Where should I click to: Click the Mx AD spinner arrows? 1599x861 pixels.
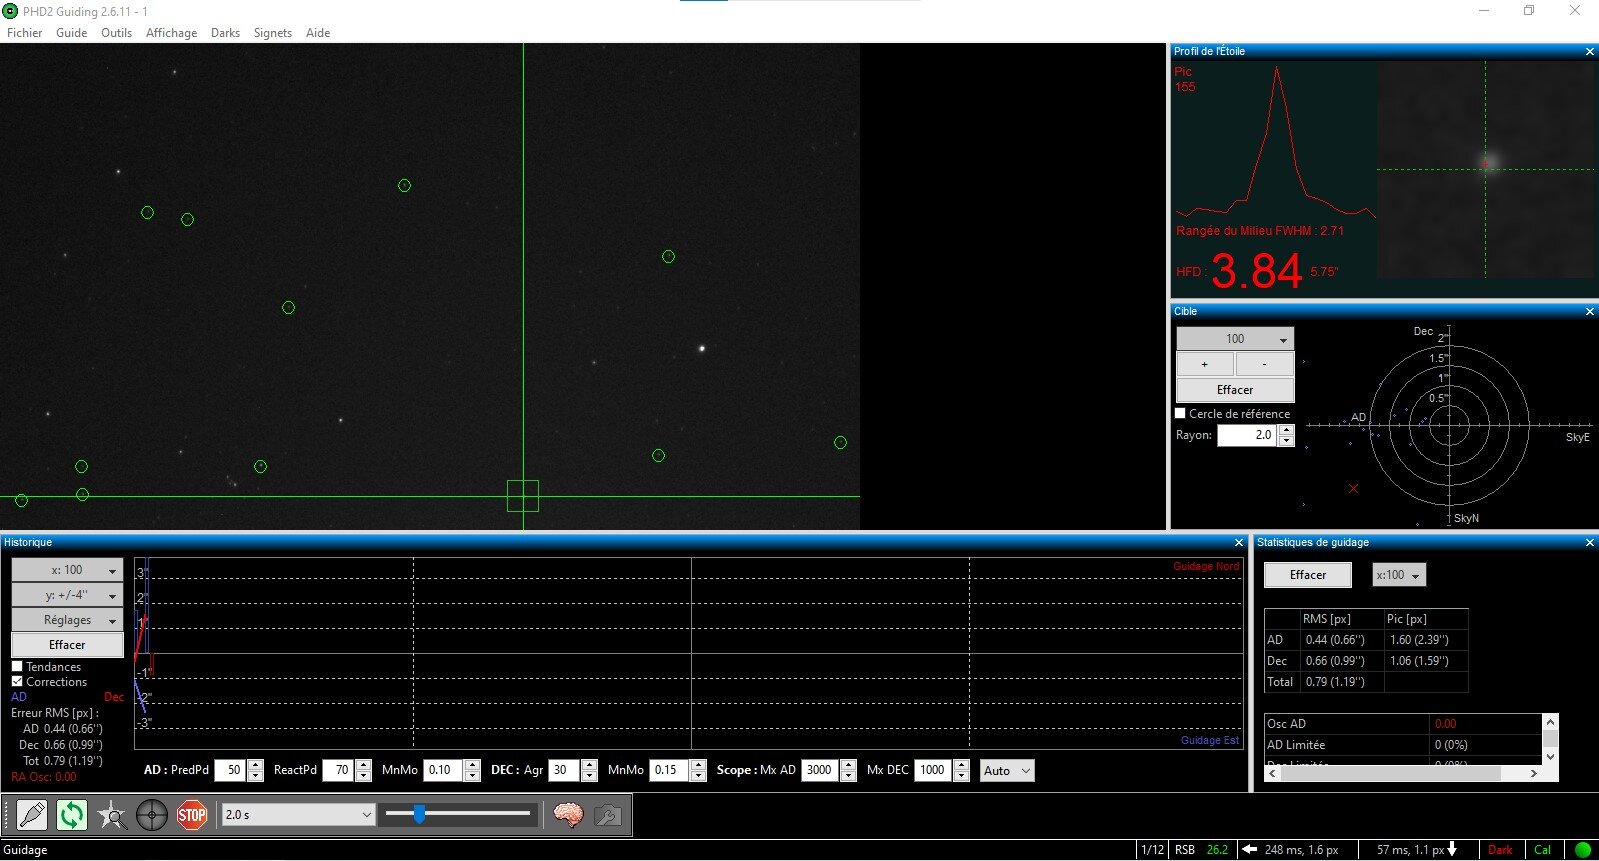[x=849, y=771]
